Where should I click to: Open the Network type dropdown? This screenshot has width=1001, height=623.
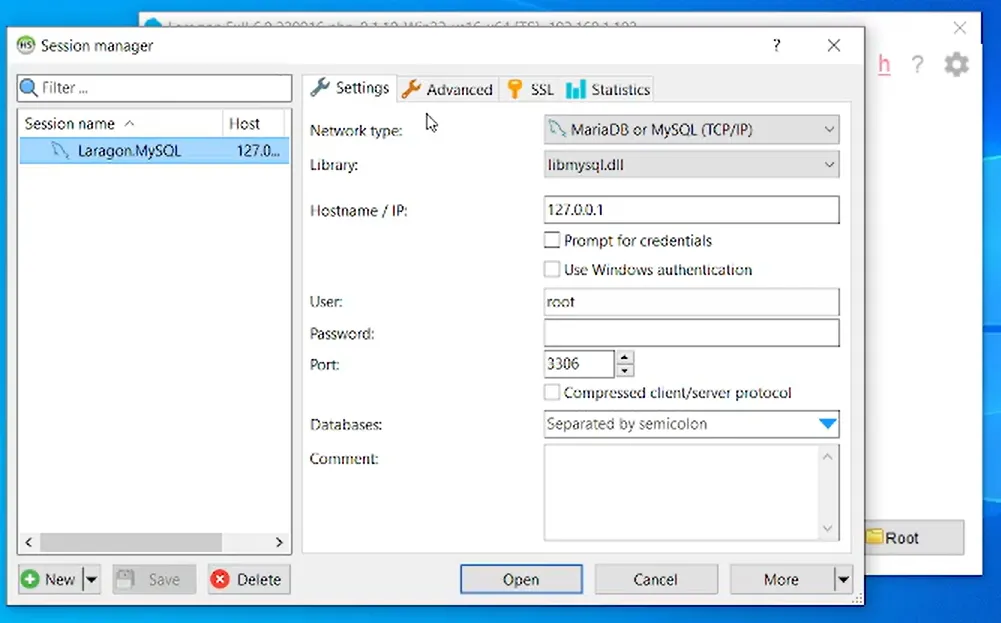point(691,130)
